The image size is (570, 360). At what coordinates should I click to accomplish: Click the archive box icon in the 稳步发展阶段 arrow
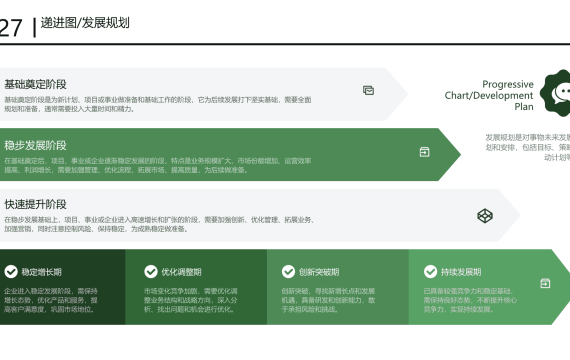click(425, 152)
